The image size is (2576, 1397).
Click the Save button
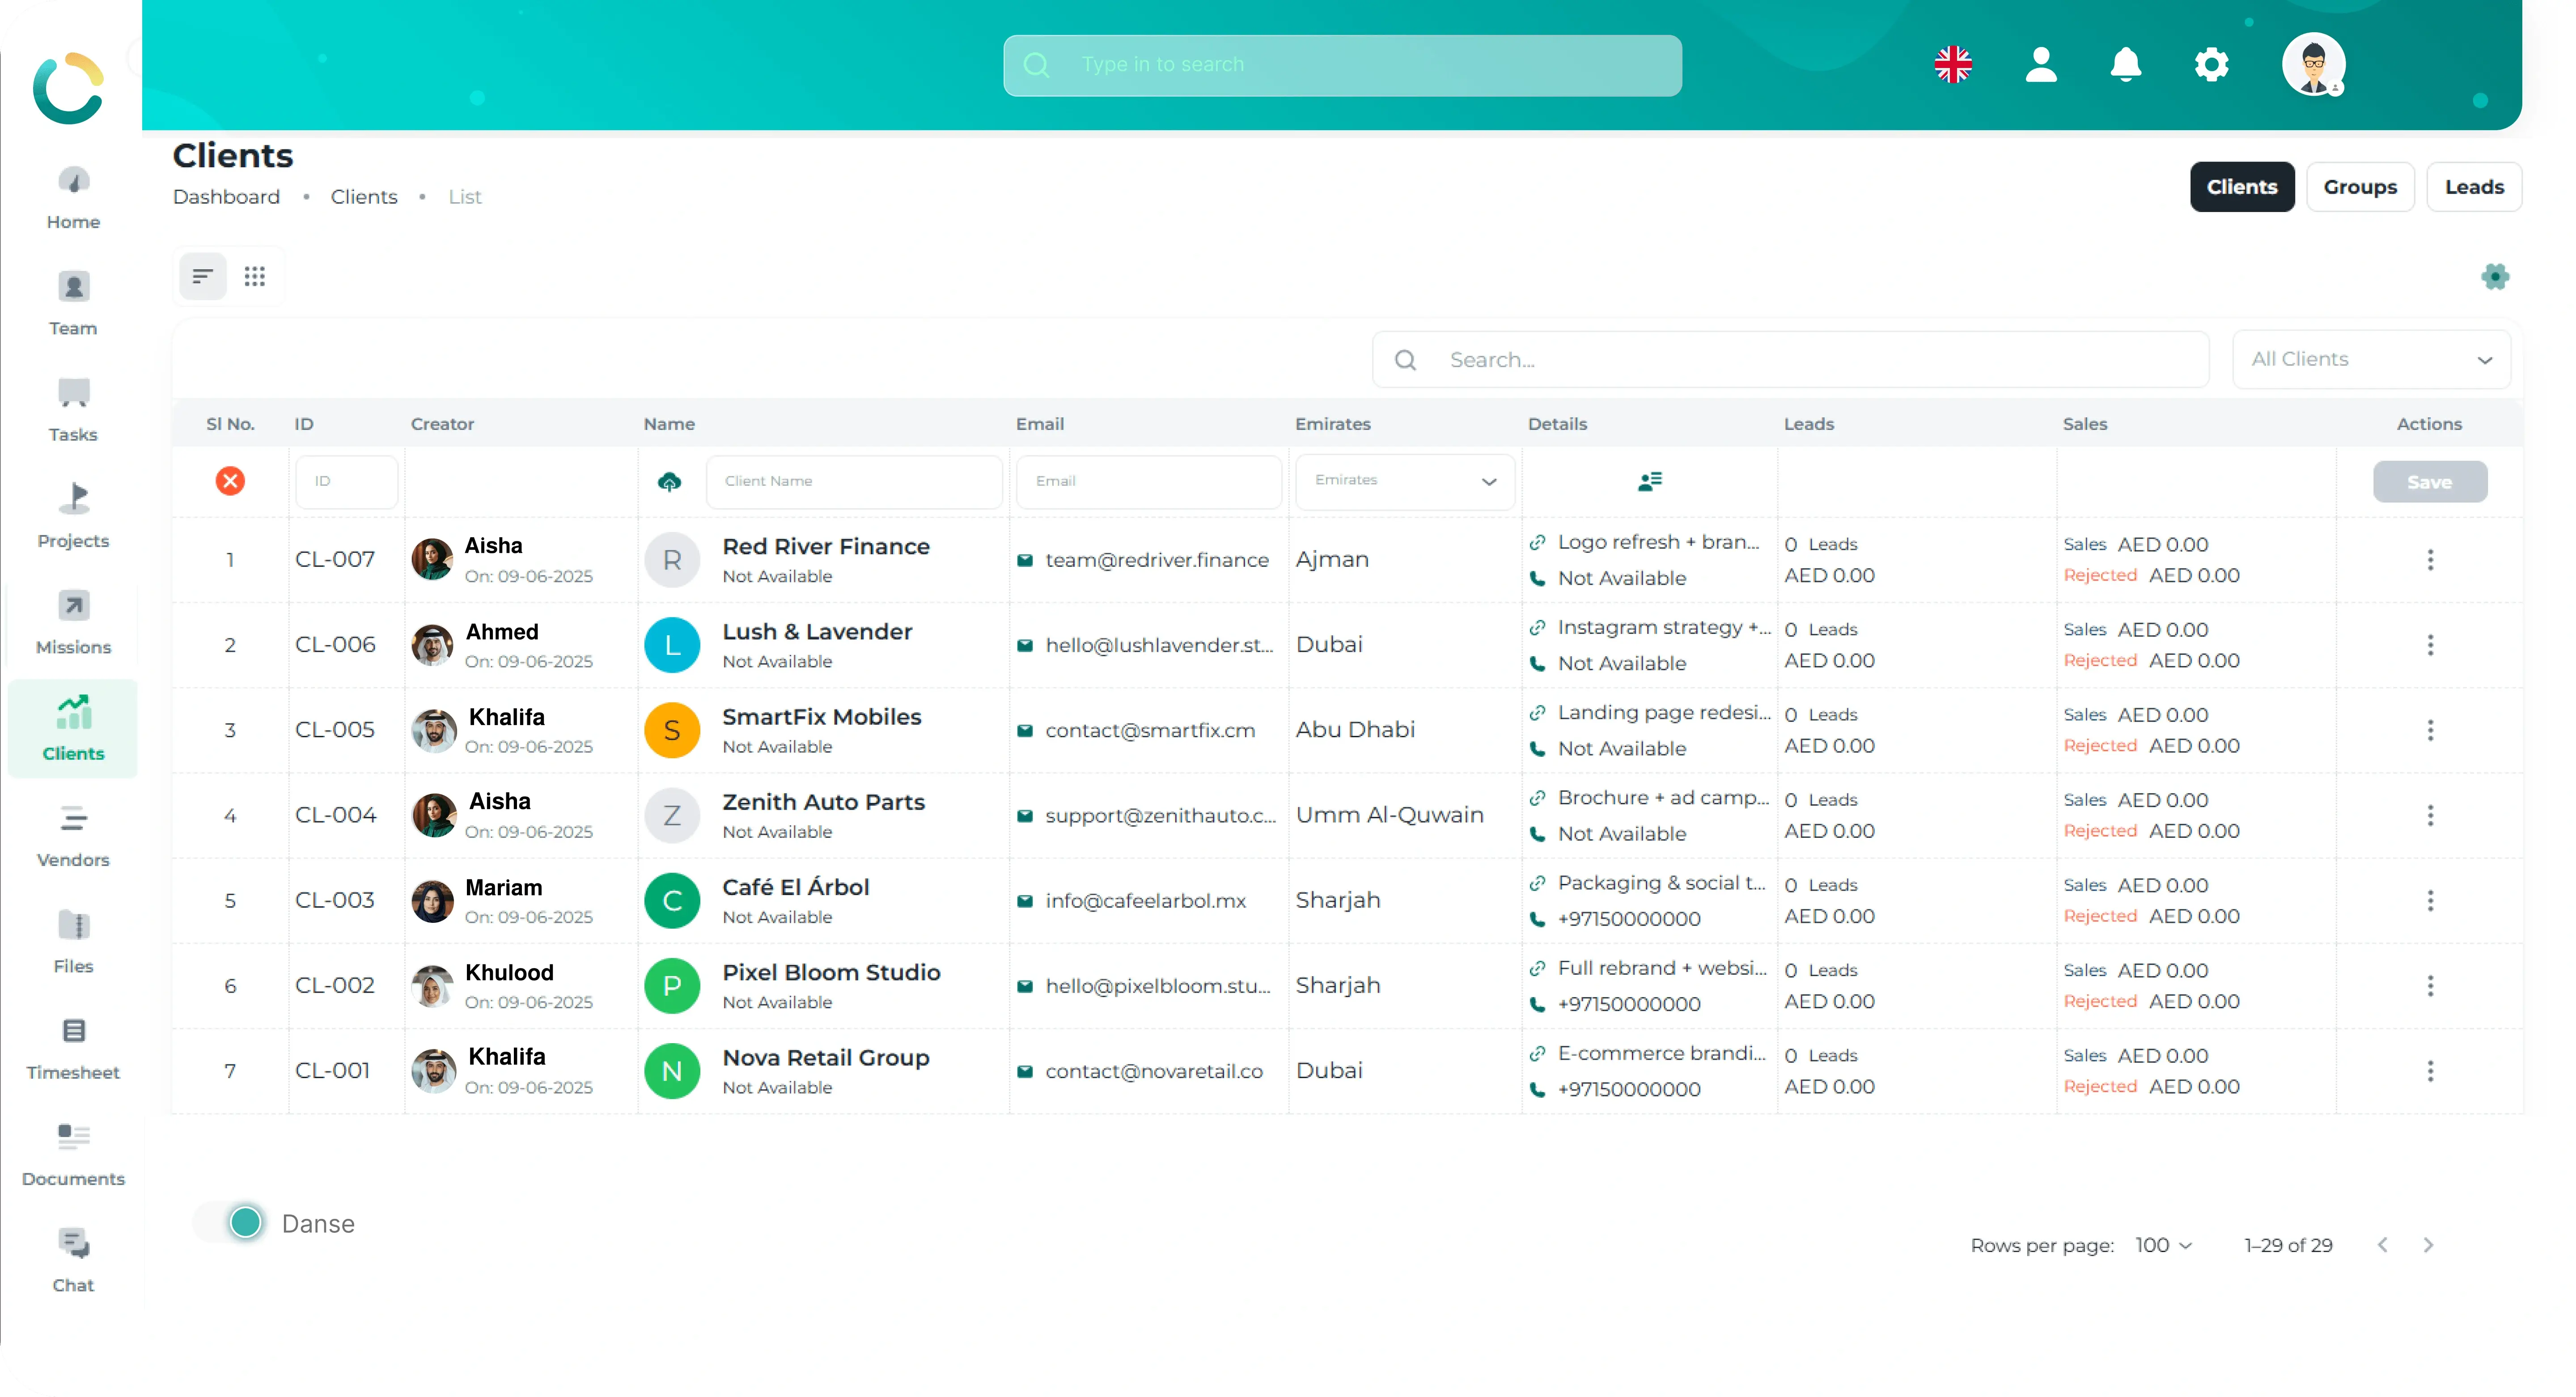(x=2429, y=482)
